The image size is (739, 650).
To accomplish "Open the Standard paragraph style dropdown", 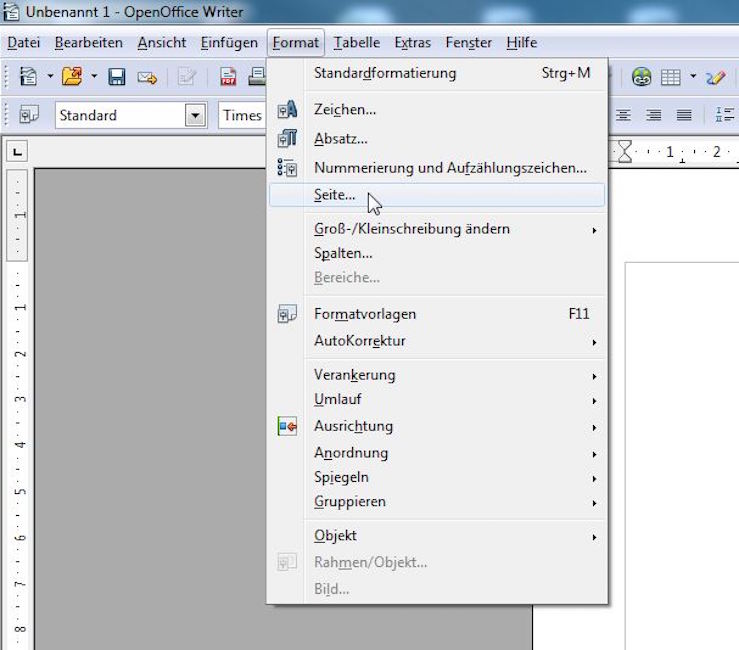I will (x=195, y=115).
